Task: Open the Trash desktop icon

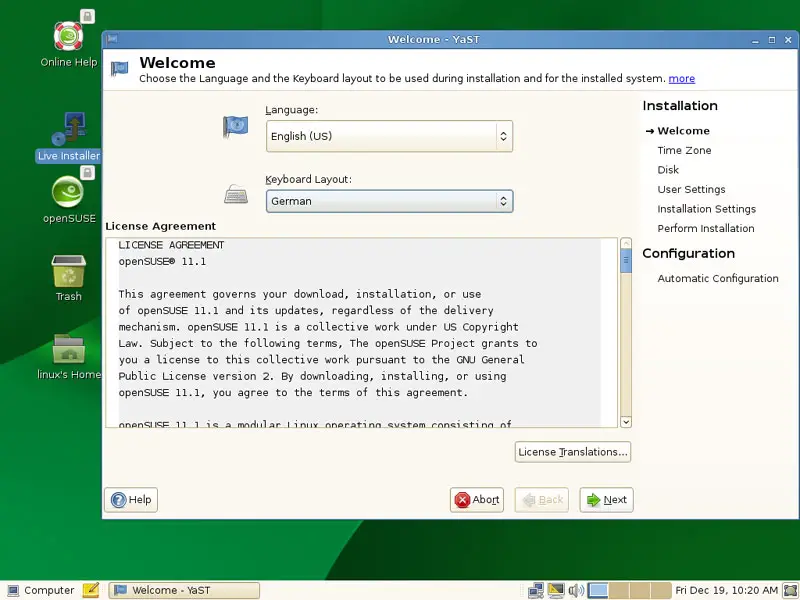Action: [x=68, y=278]
